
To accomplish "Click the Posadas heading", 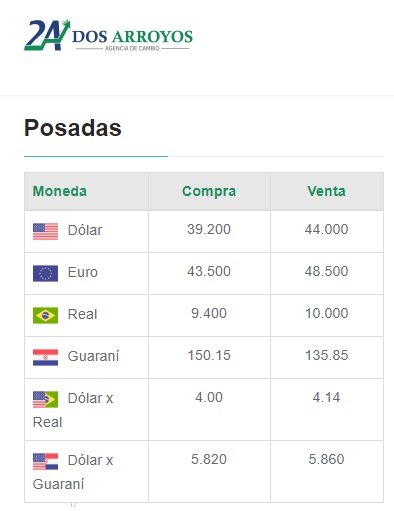I will point(73,128).
